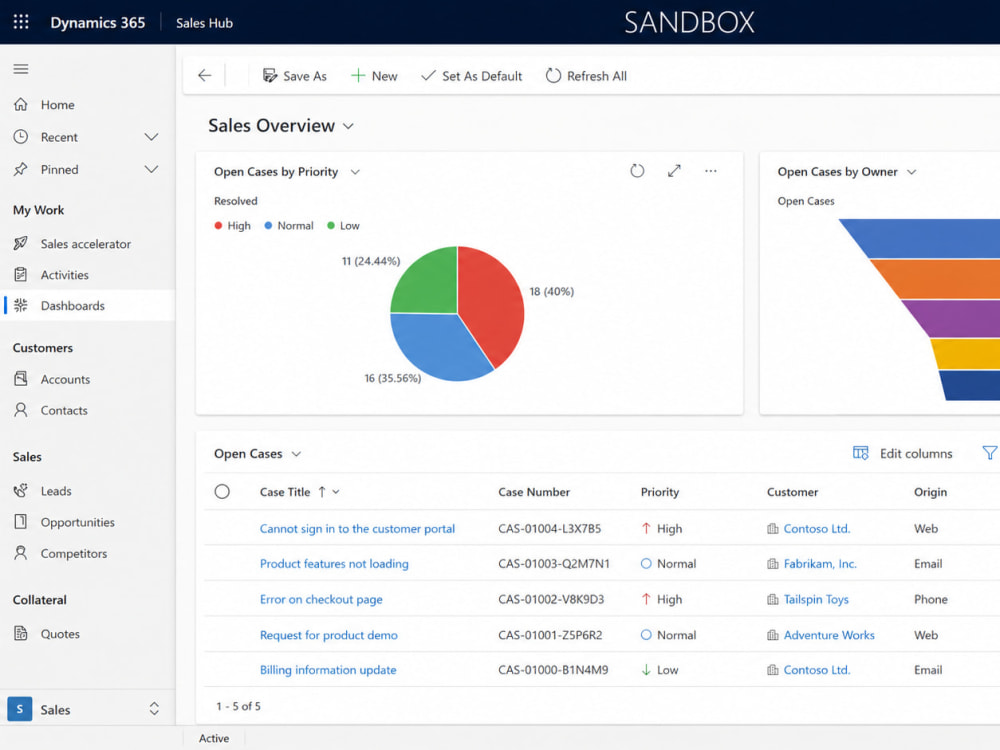Image resolution: width=1000 pixels, height=750 pixels.
Task: Click the Refresh All circular icon
Action: (x=553, y=76)
